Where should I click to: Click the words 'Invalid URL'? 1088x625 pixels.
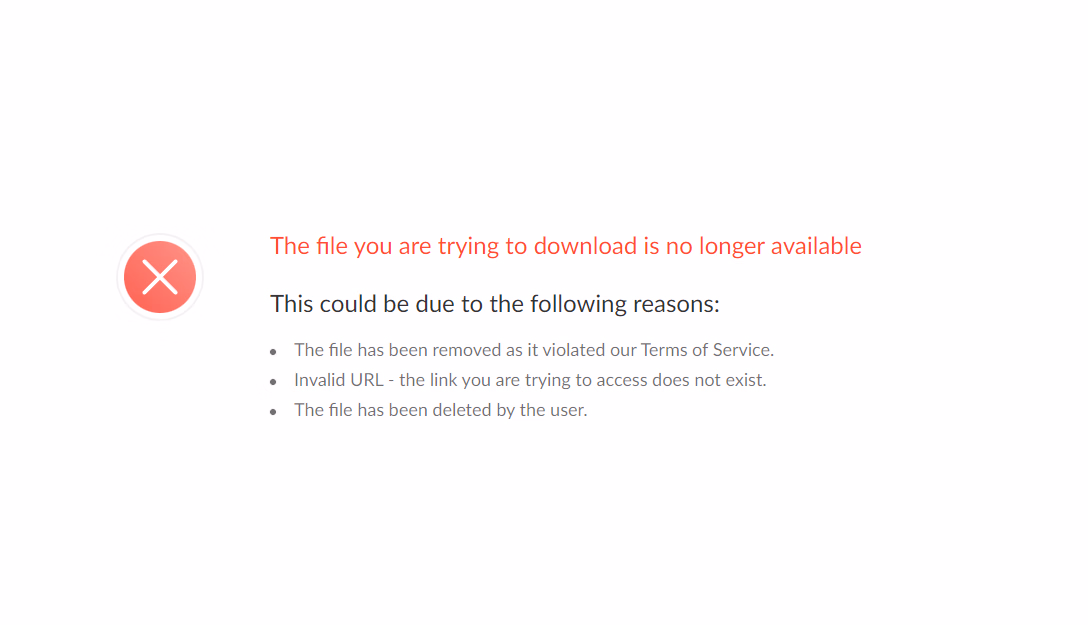339,380
